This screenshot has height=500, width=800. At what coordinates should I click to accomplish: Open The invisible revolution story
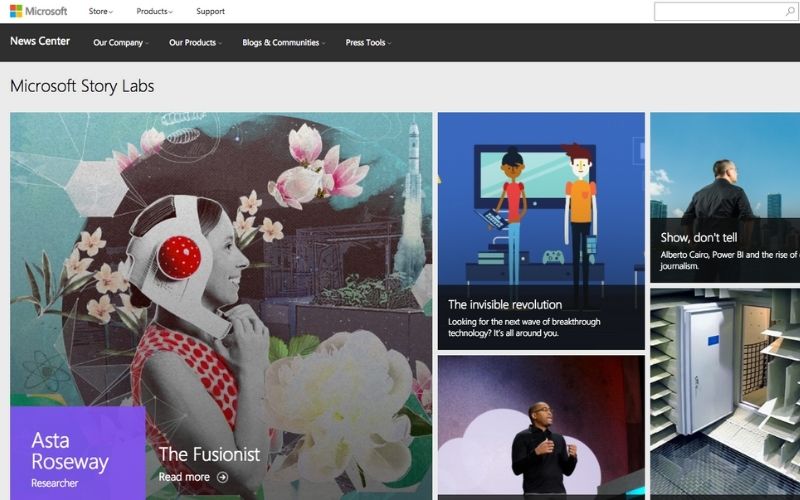point(505,305)
